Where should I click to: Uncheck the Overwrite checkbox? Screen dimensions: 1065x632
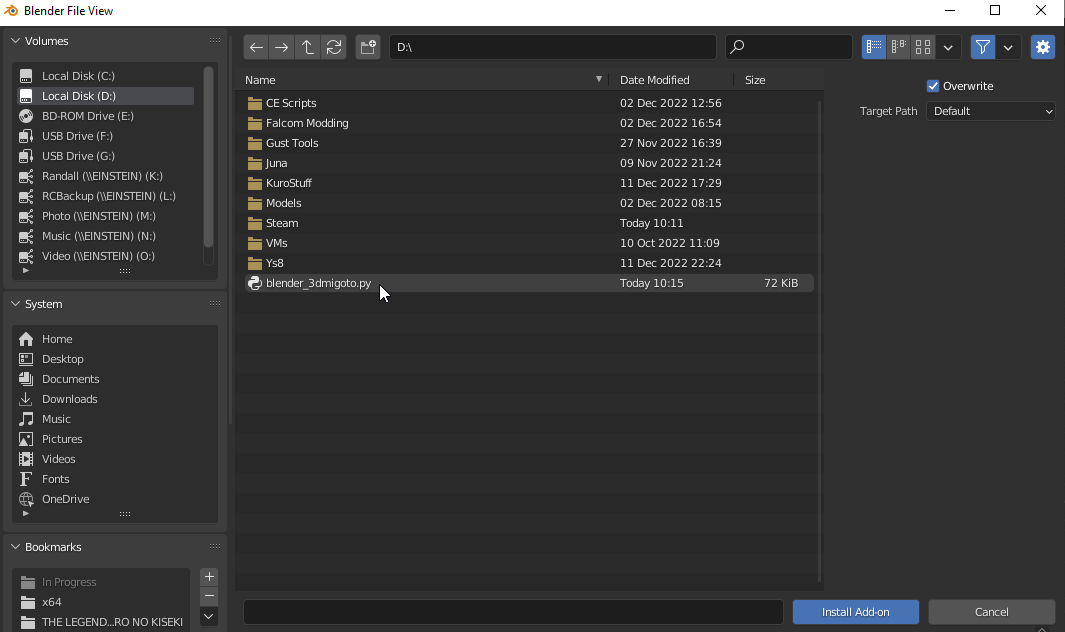(x=933, y=86)
